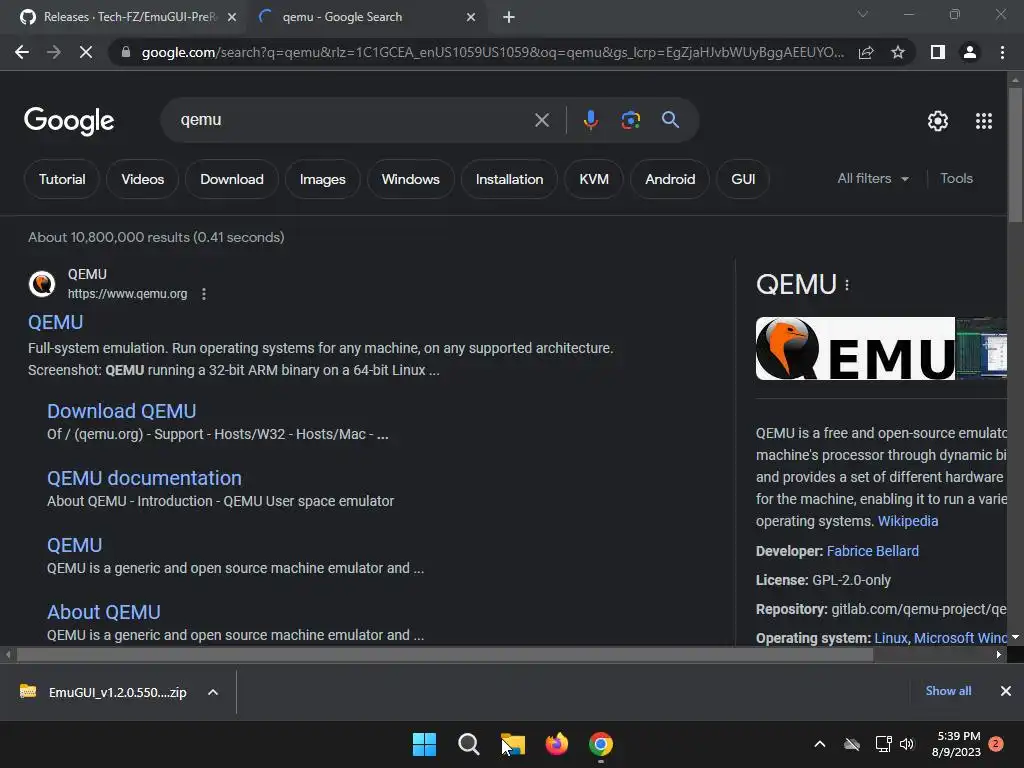Open the Windows Start menu
Image resolution: width=1024 pixels, height=768 pixels.
pos(424,744)
